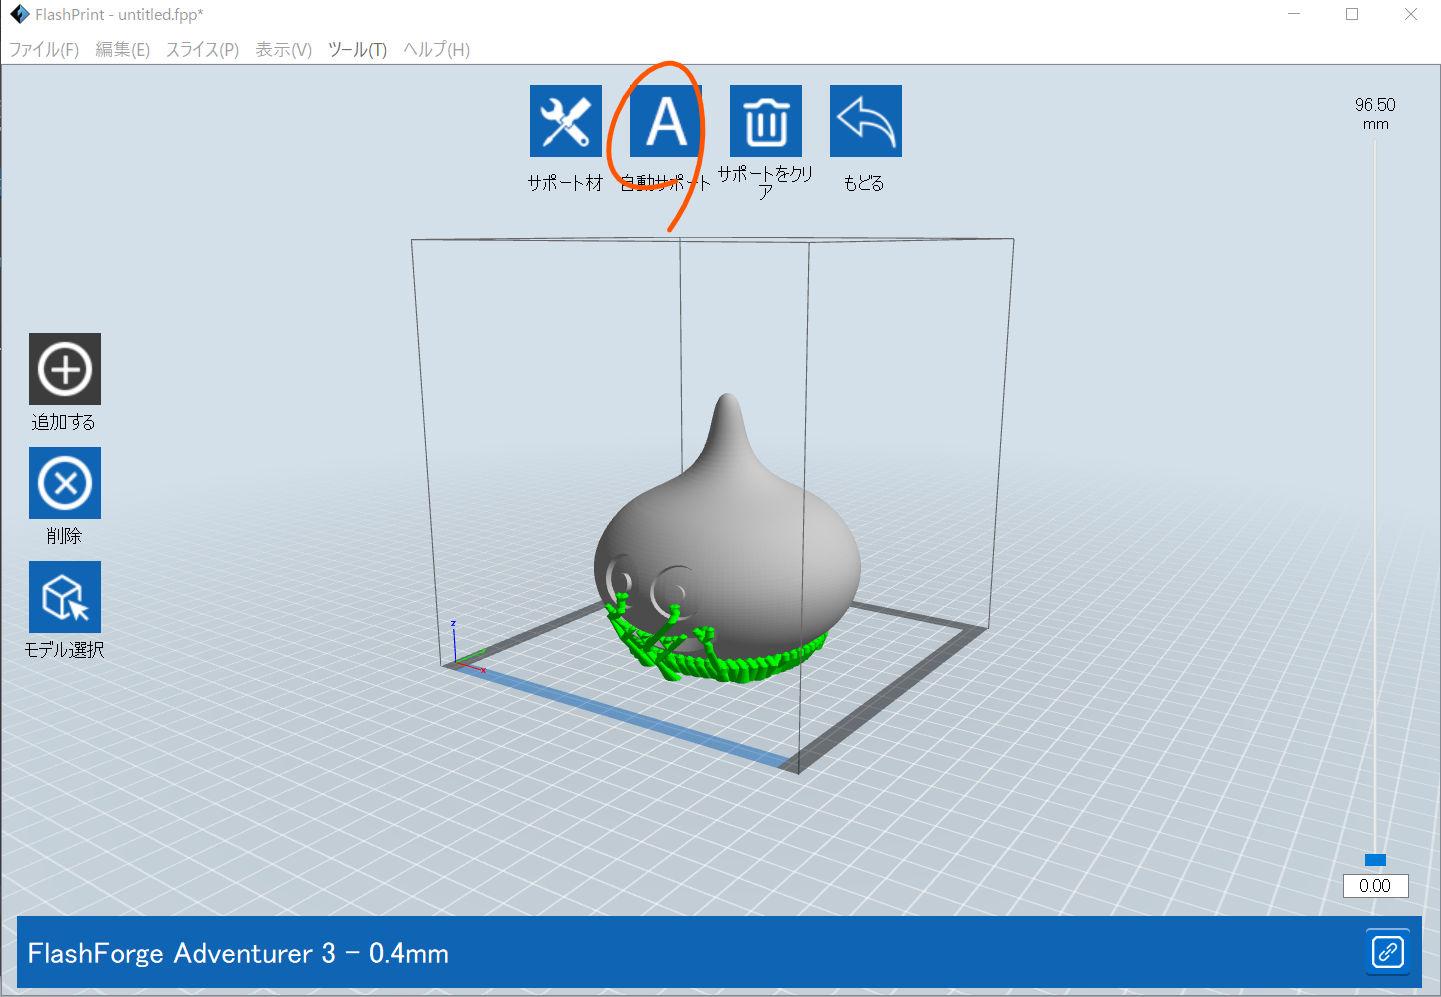Image resolution: width=1441 pixels, height=997 pixels.
Task: Open the サポート材 support options tool
Action: [566, 121]
